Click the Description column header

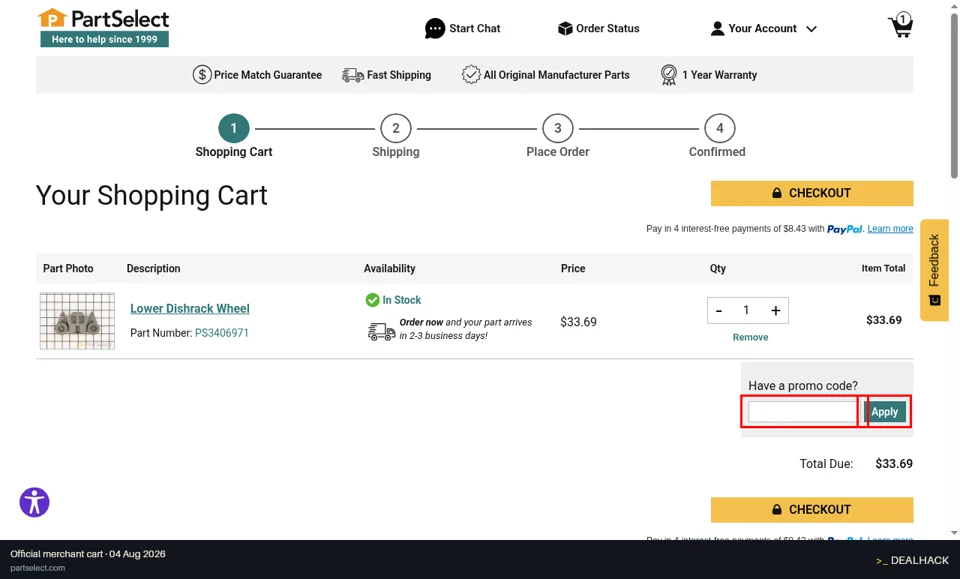[x=153, y=268]
